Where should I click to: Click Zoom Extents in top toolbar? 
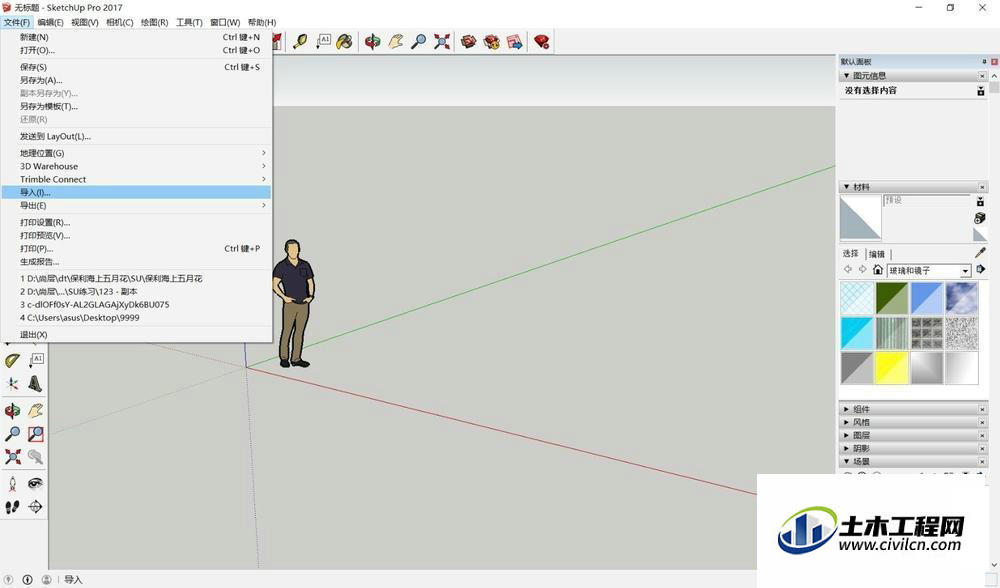pos(441,42)
